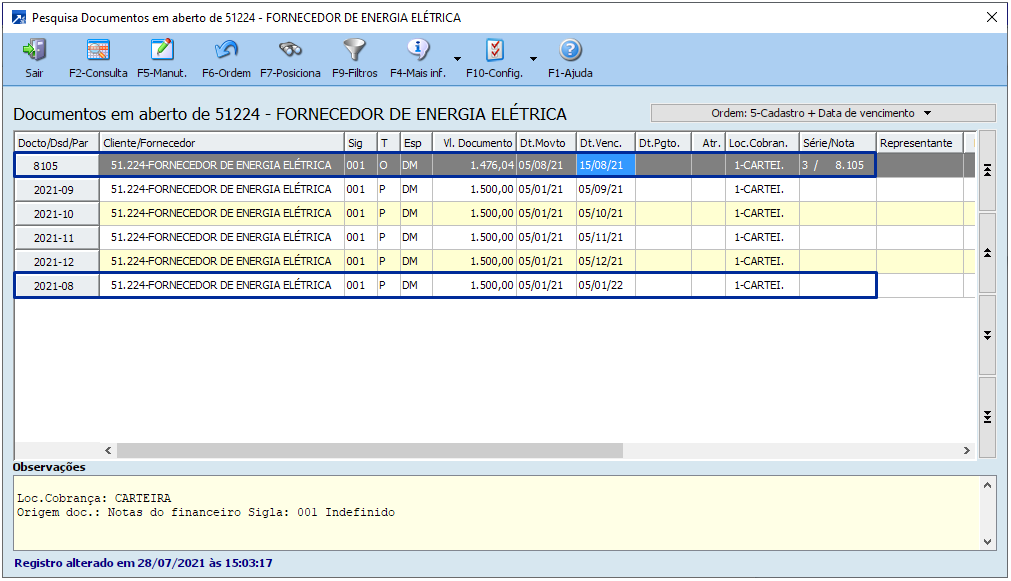Expand the arrow beside F4-Mais inf.
The width and height of the screenshot is (1011, 581).
pyautogui.click(x=457, y=58)
